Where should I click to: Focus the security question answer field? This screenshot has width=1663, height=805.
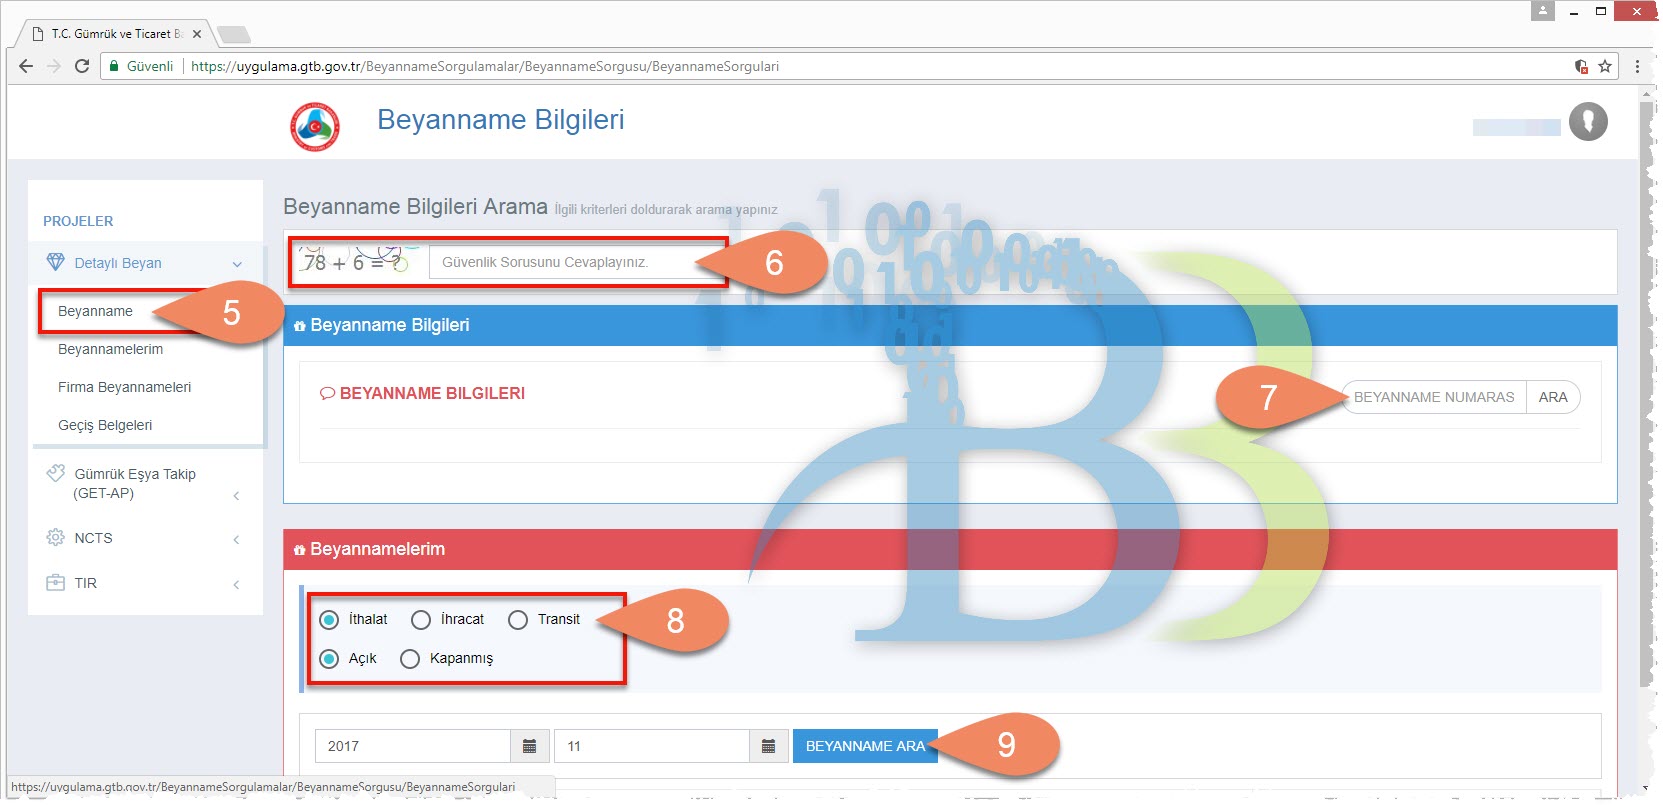click(570, 263)
